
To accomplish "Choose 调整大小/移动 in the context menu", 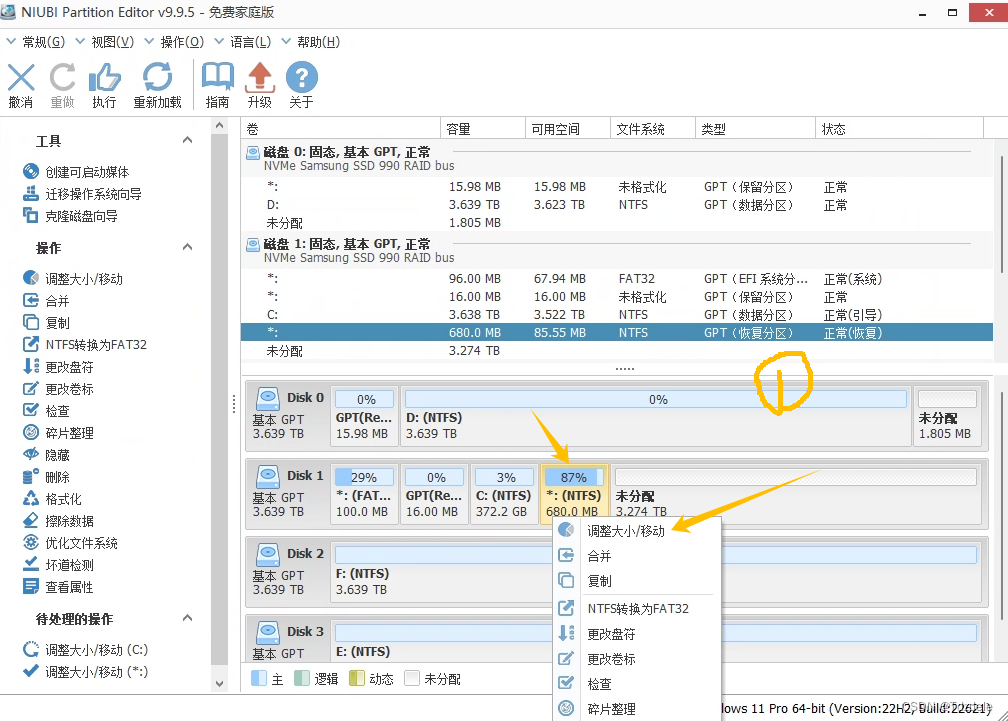I will point(636,531).
